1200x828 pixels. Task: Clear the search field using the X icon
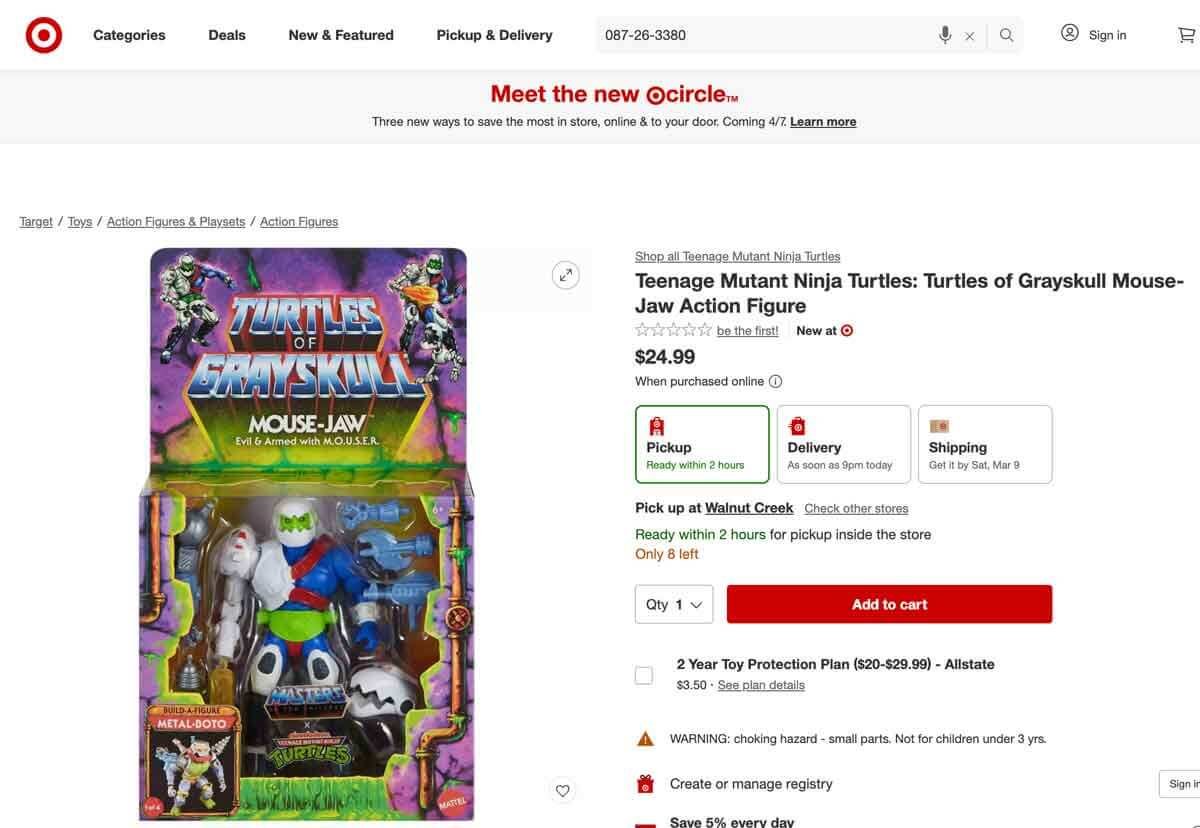(969, 33)
